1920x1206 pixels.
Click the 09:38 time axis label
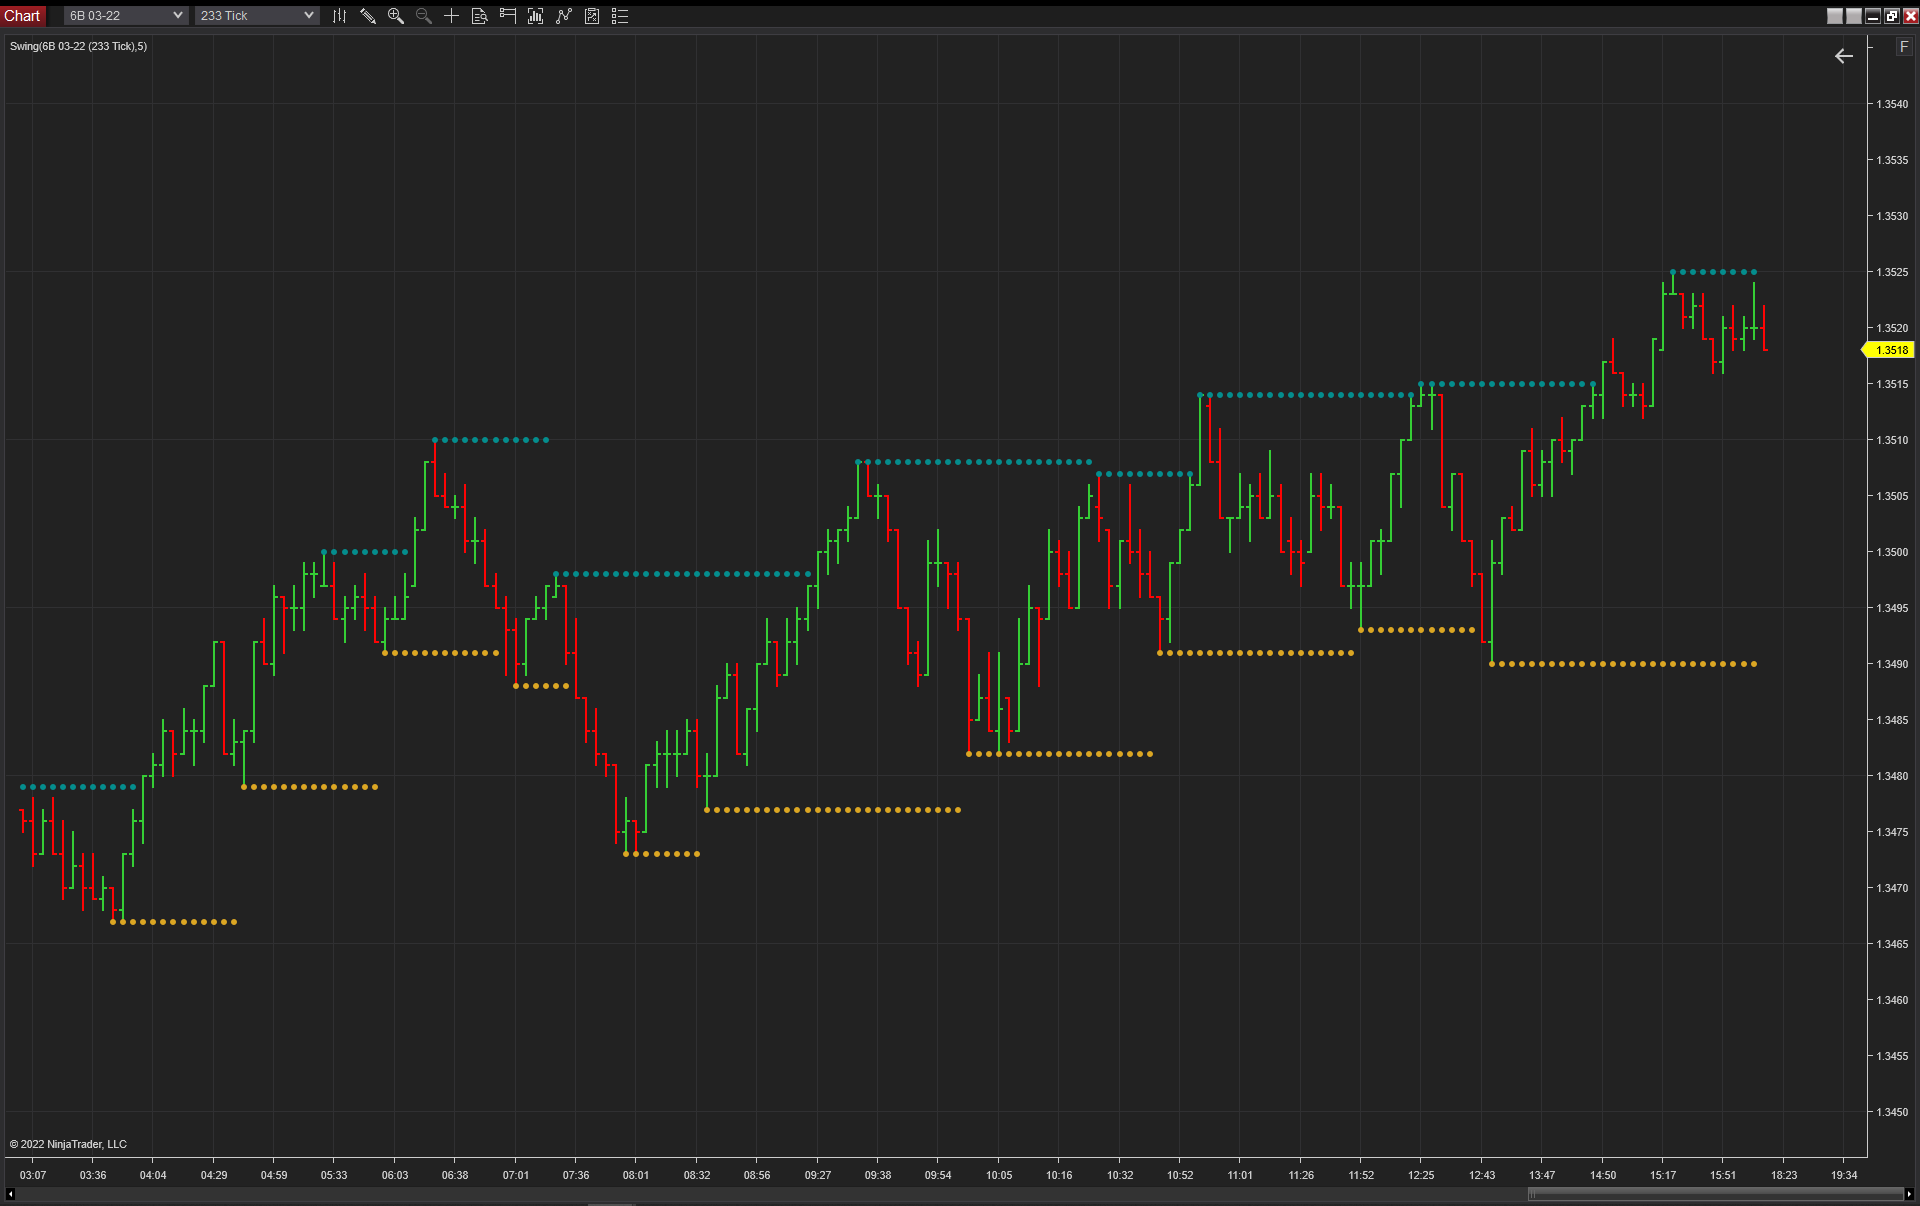coord(878,1175)
